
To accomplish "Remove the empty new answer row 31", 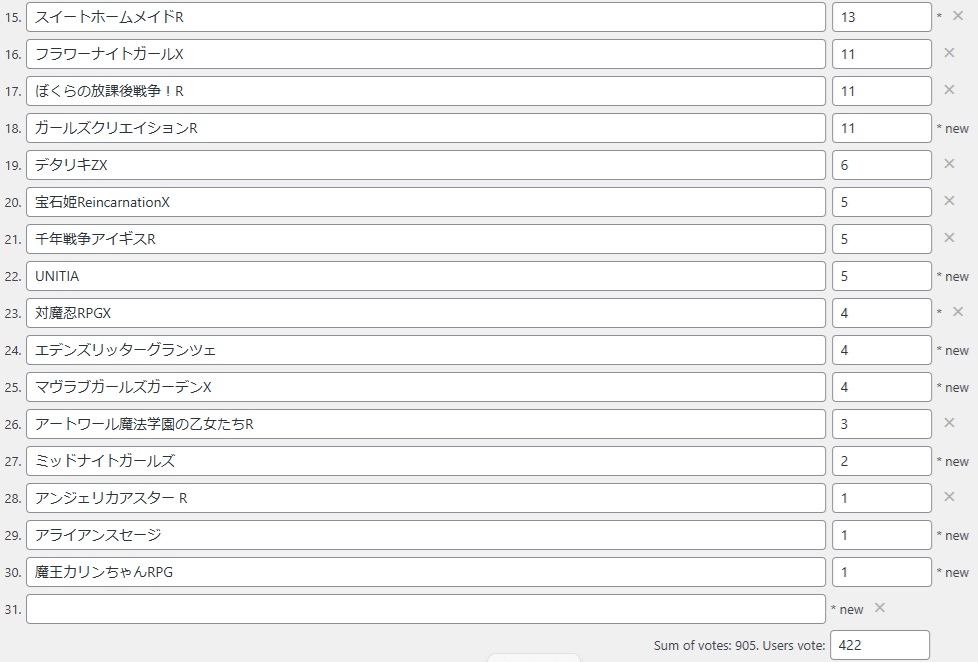I will coord(880,608).
